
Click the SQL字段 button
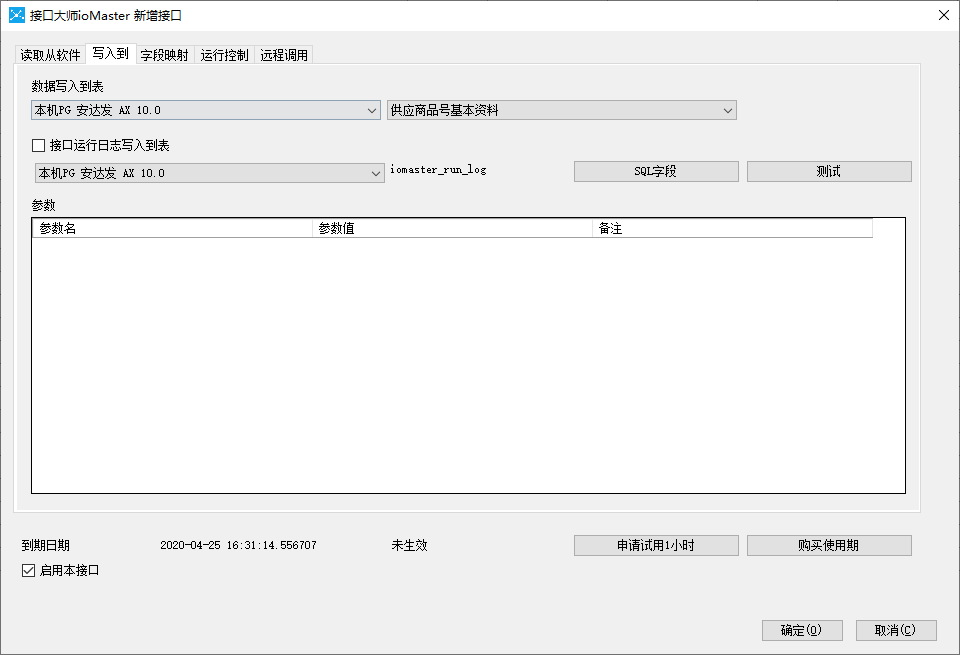tap(656, 172)
